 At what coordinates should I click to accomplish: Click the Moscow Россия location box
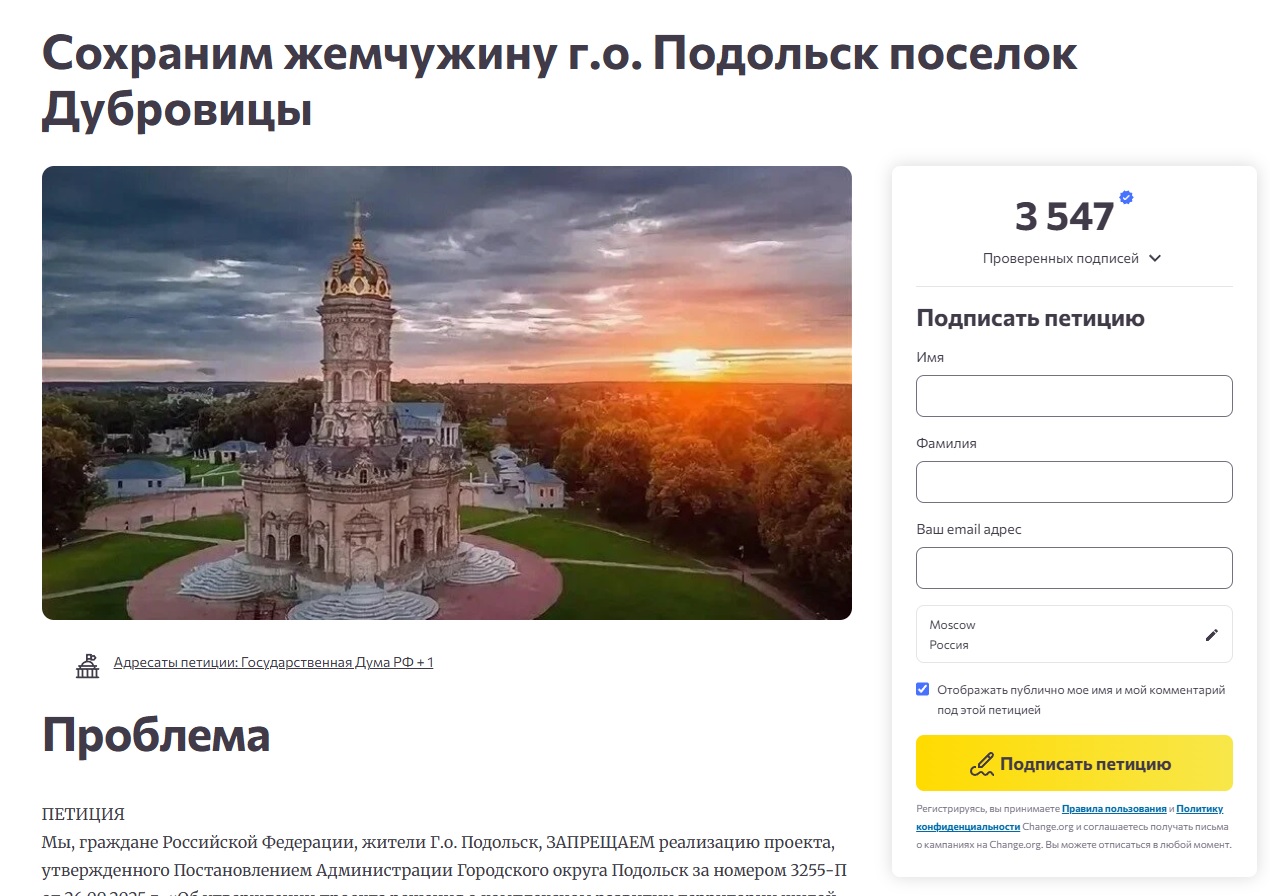[1074, 634]
